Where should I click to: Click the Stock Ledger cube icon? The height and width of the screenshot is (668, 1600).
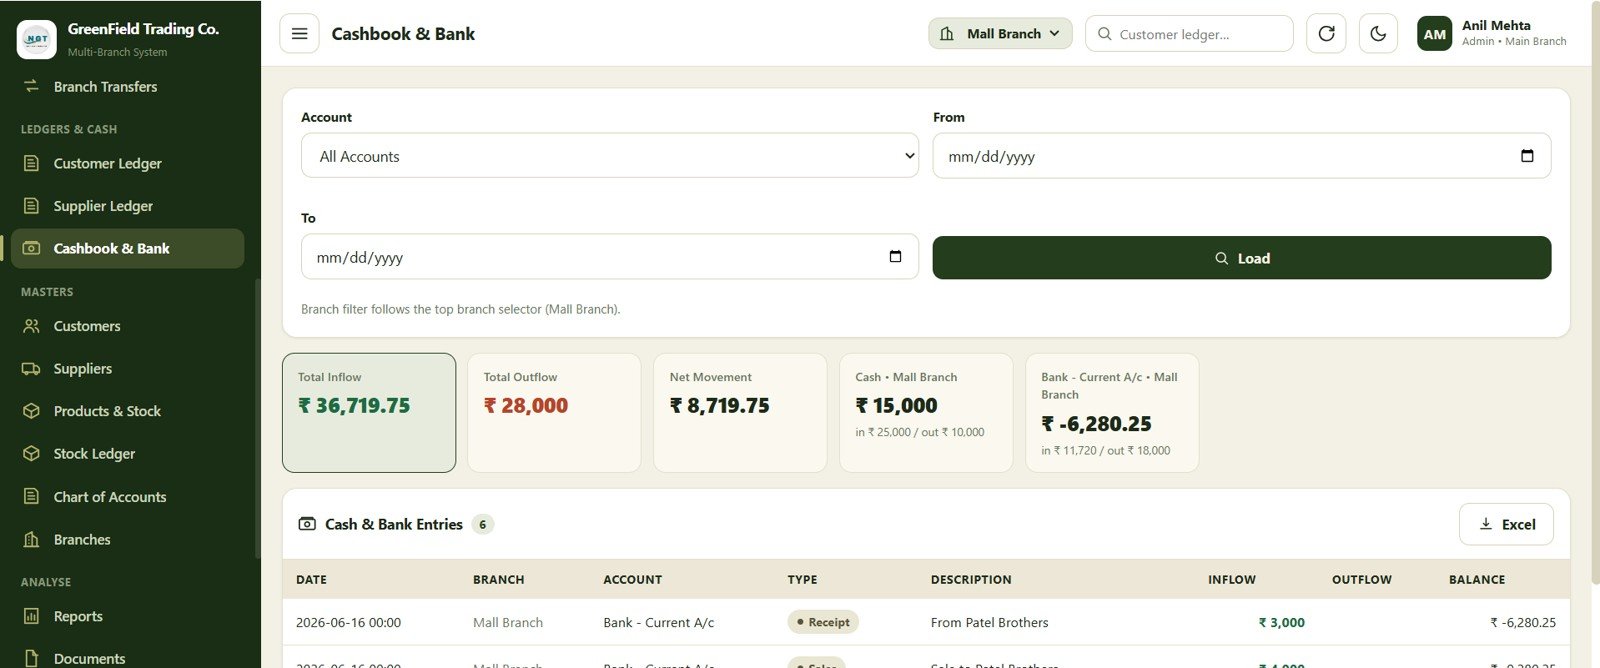tap(31, 453)
